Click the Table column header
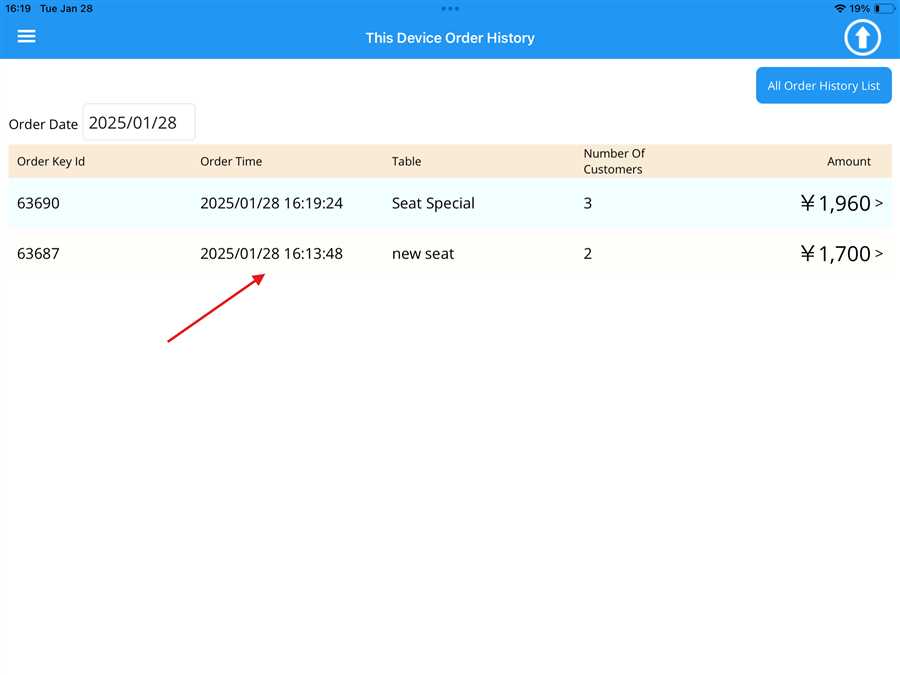Image resolution: width=900 pixels, height=675 pixels. click(x=406, y=161)
